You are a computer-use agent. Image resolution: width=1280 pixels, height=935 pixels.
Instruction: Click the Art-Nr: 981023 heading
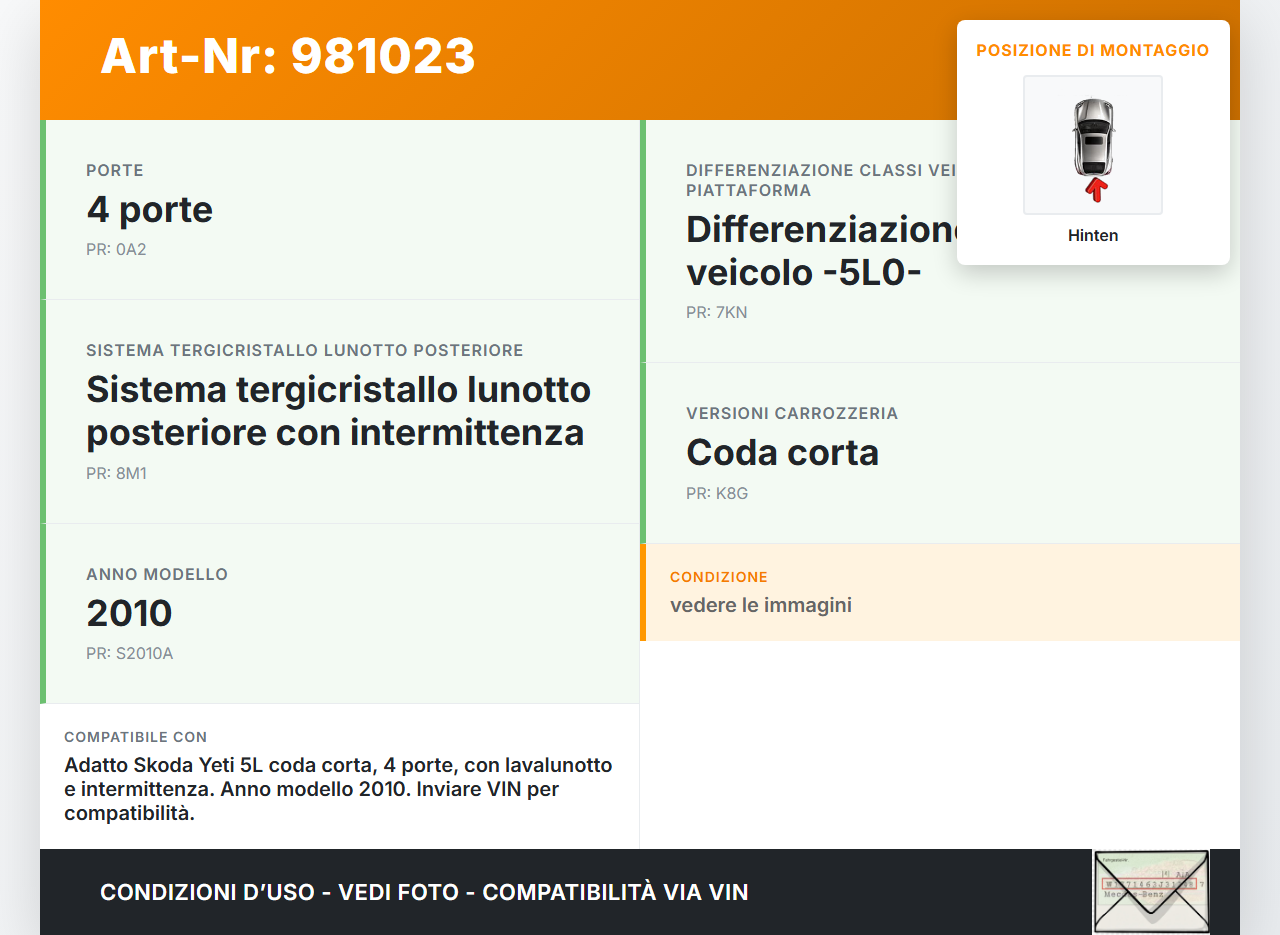tap(288, 56)
